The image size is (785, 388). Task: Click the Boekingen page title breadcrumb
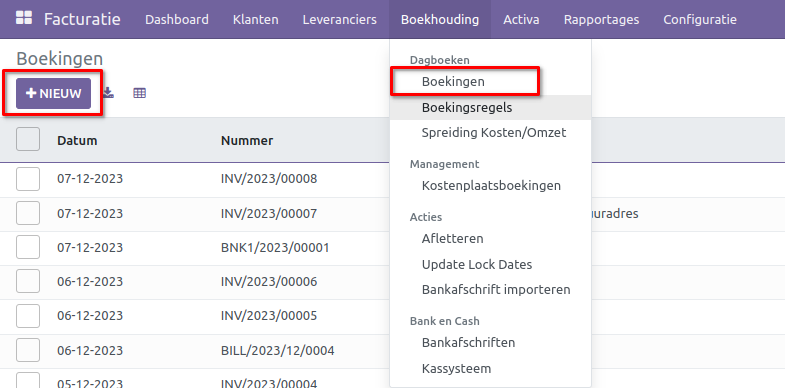[x=60, y=59]
